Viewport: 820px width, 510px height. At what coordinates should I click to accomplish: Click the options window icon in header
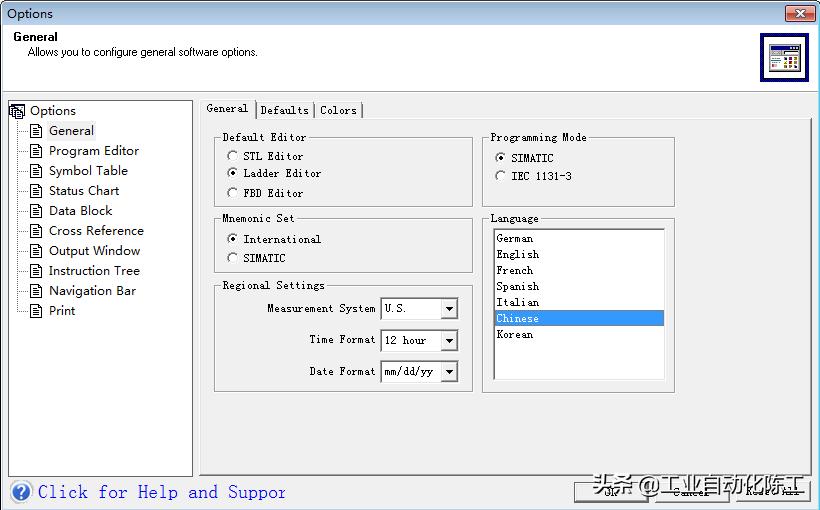coord(784,58)
